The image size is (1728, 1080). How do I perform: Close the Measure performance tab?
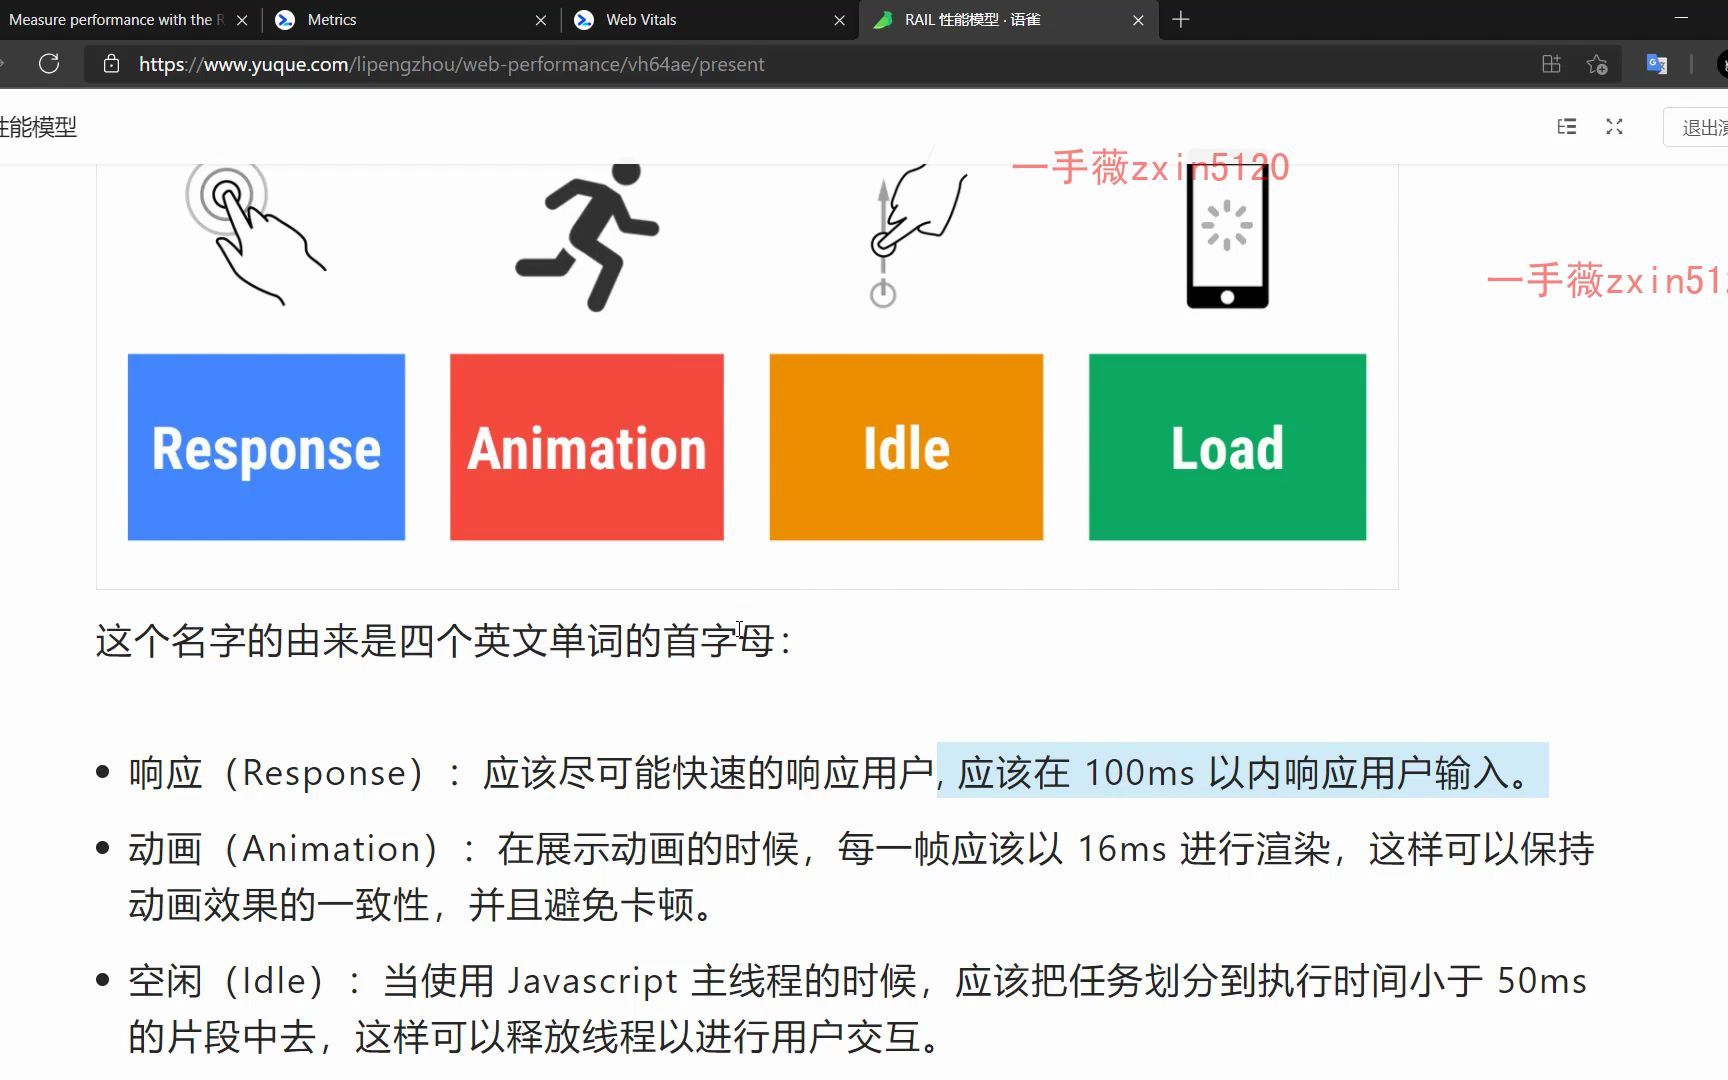coord(242,20)
